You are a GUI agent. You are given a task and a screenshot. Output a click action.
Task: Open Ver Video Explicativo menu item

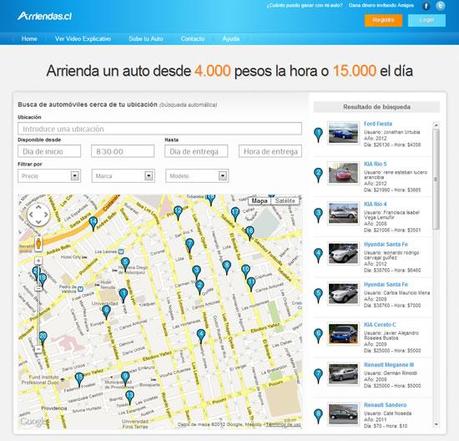pyautogui.click(x=83, y=39)
